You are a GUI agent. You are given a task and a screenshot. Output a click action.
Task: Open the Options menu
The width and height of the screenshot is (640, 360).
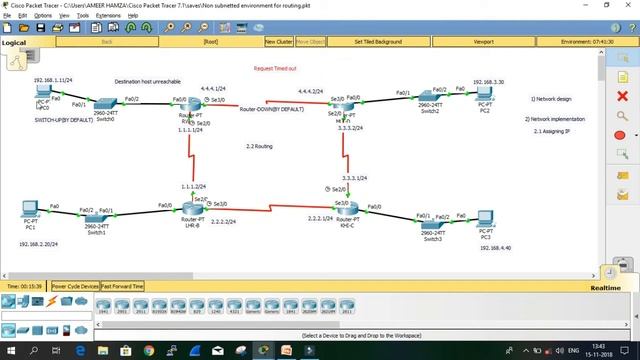click(x=43, y=16)
